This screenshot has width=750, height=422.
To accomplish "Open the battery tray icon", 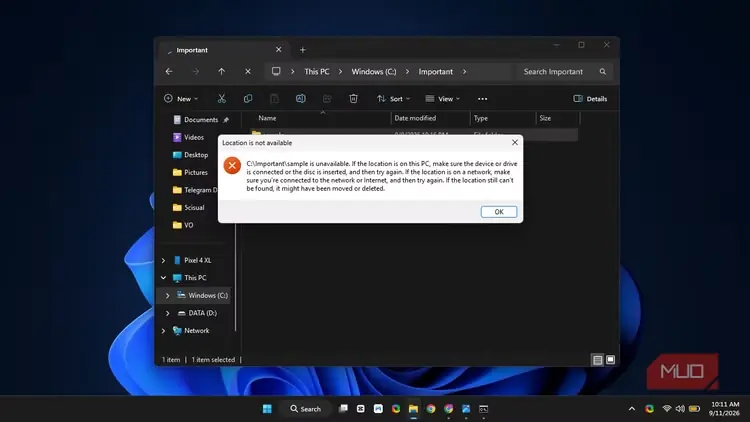I will coord(695,409).
